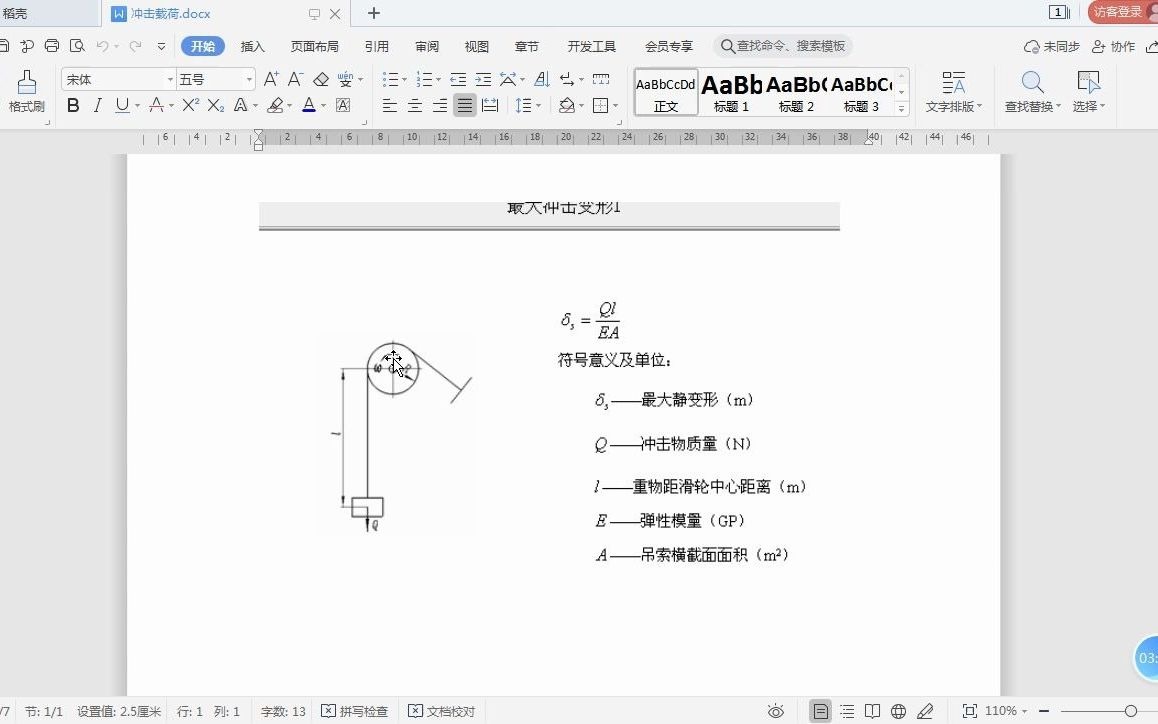Open the Print icon in quick access toolbar
The height and width of the screenshot is (724, 1158).
(50, 46)
